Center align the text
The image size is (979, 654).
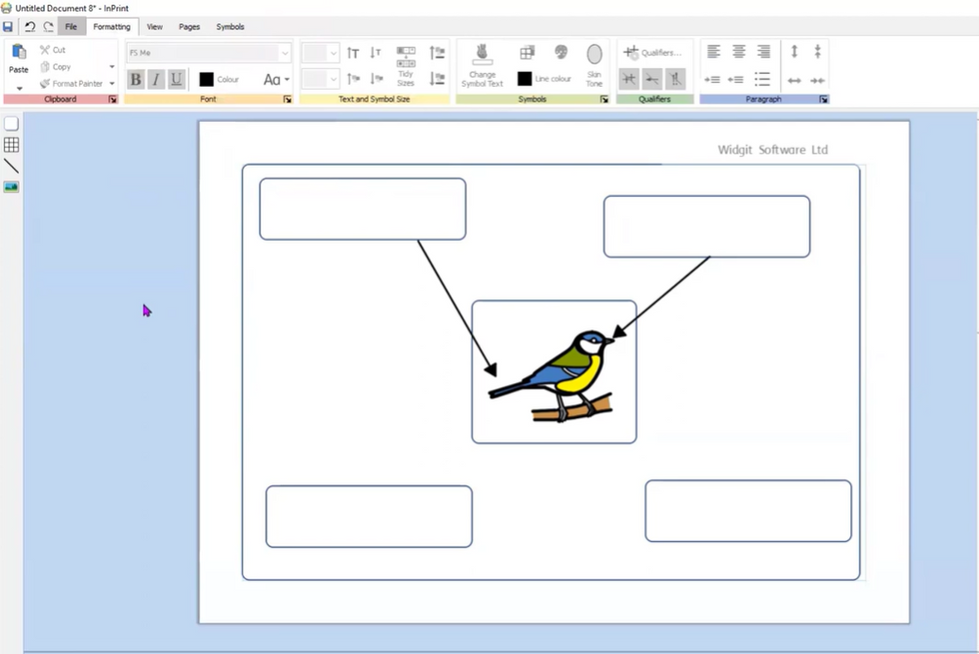point(739,52)
